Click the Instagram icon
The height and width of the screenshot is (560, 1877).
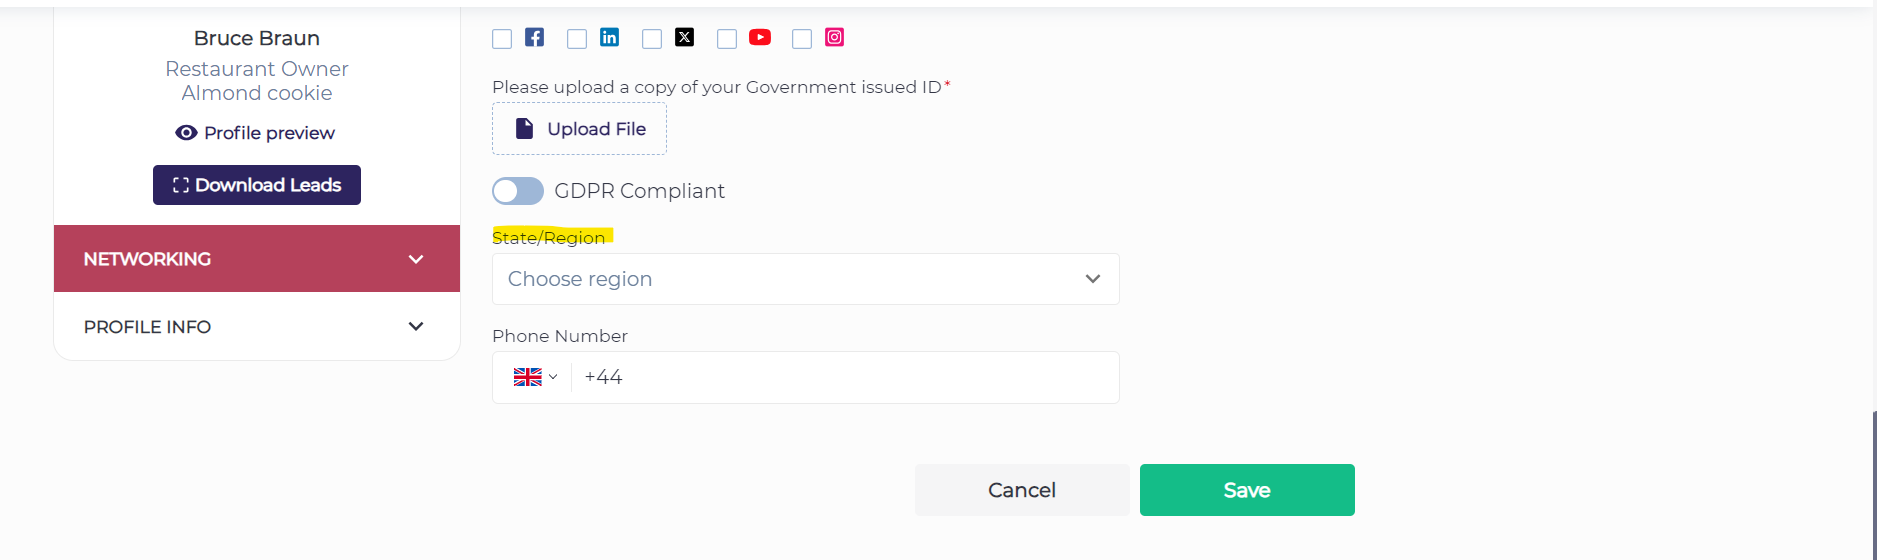click(x=834, y=38)
